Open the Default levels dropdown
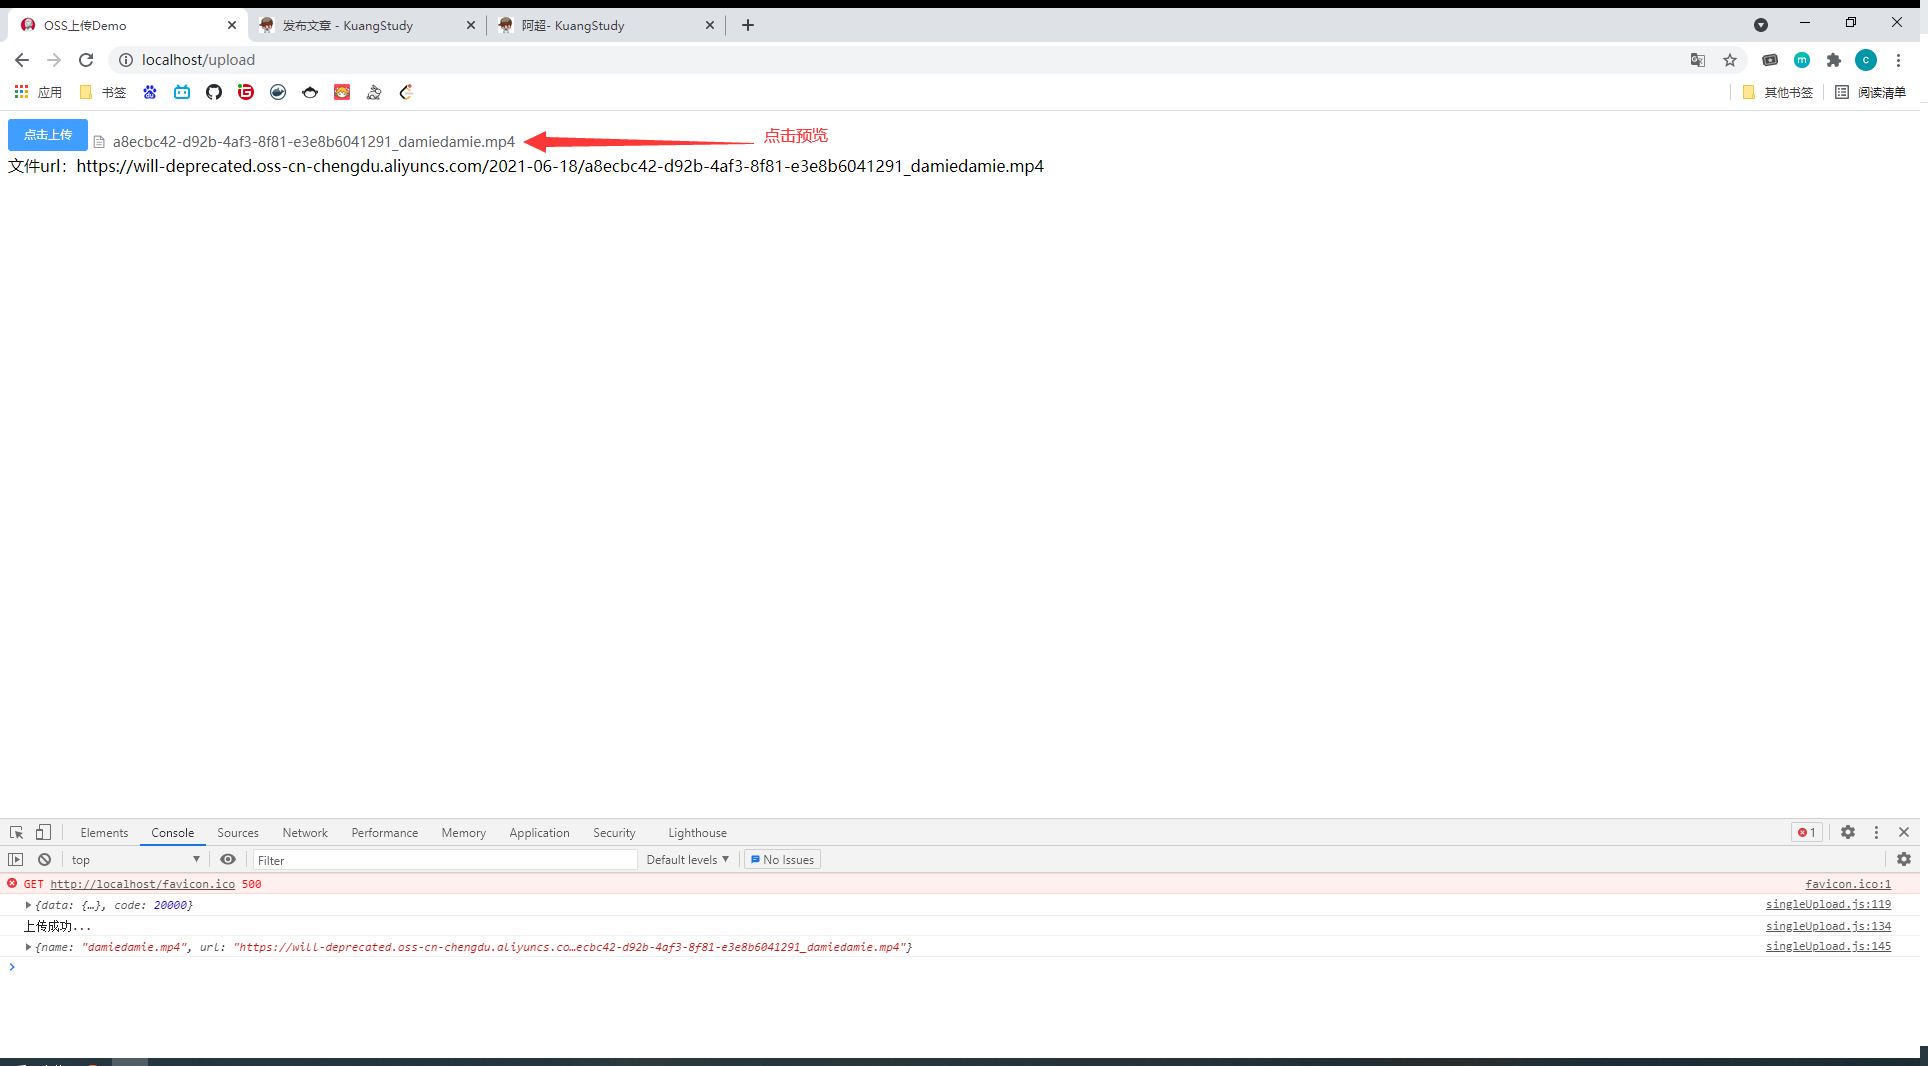The height and width of the screenshot is (1066, 1928). click(x=688, y=859)
